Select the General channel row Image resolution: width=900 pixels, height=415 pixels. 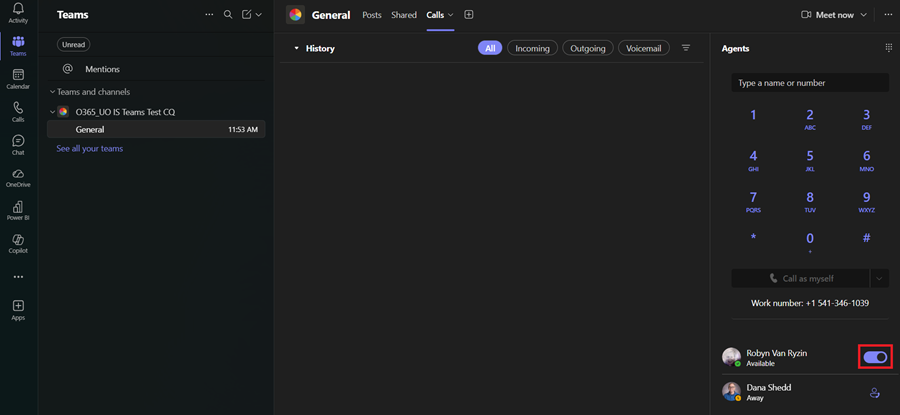[x=156, y=130]
